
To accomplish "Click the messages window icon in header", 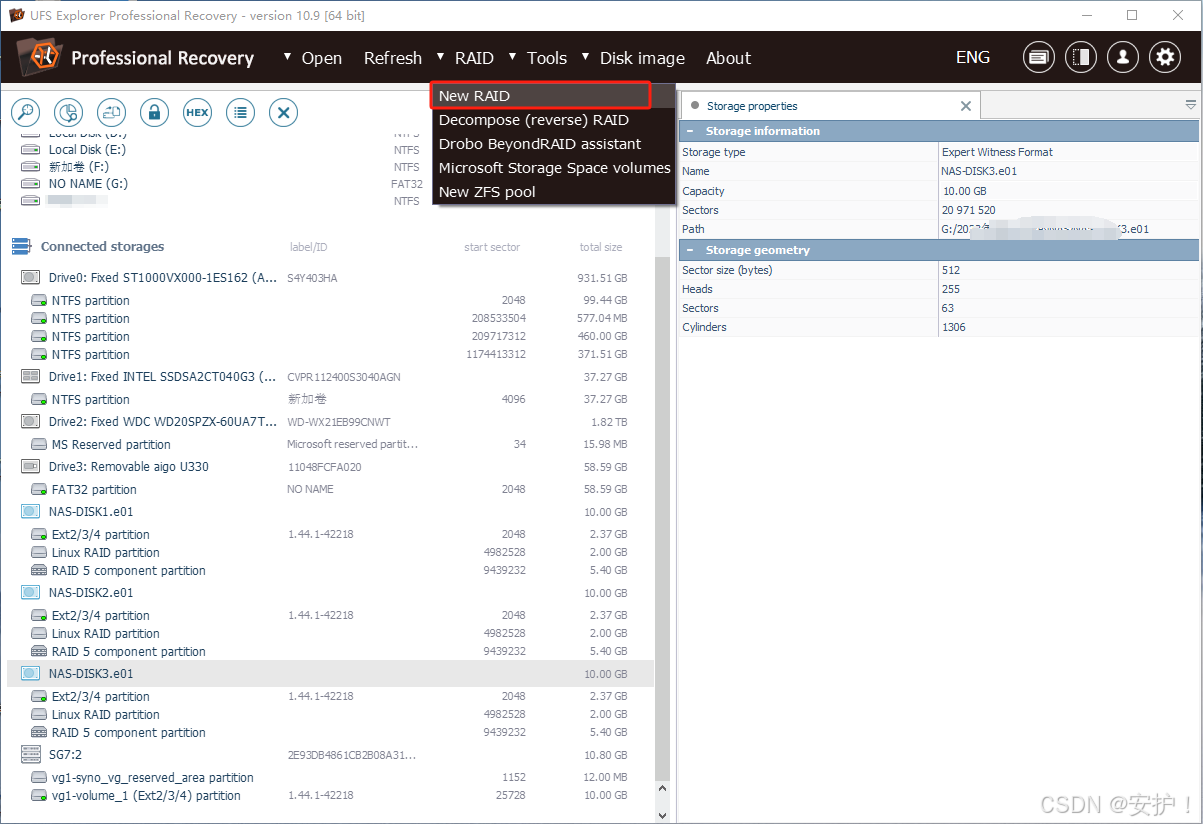I will [1039, 57].
